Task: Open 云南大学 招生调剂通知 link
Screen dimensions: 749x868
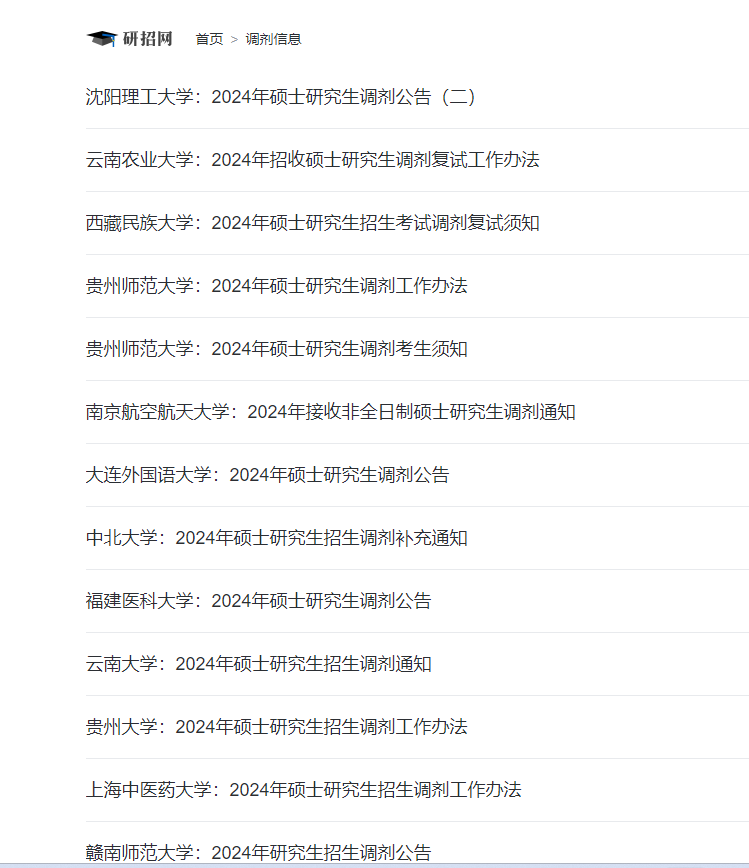Action: (259, 664)
